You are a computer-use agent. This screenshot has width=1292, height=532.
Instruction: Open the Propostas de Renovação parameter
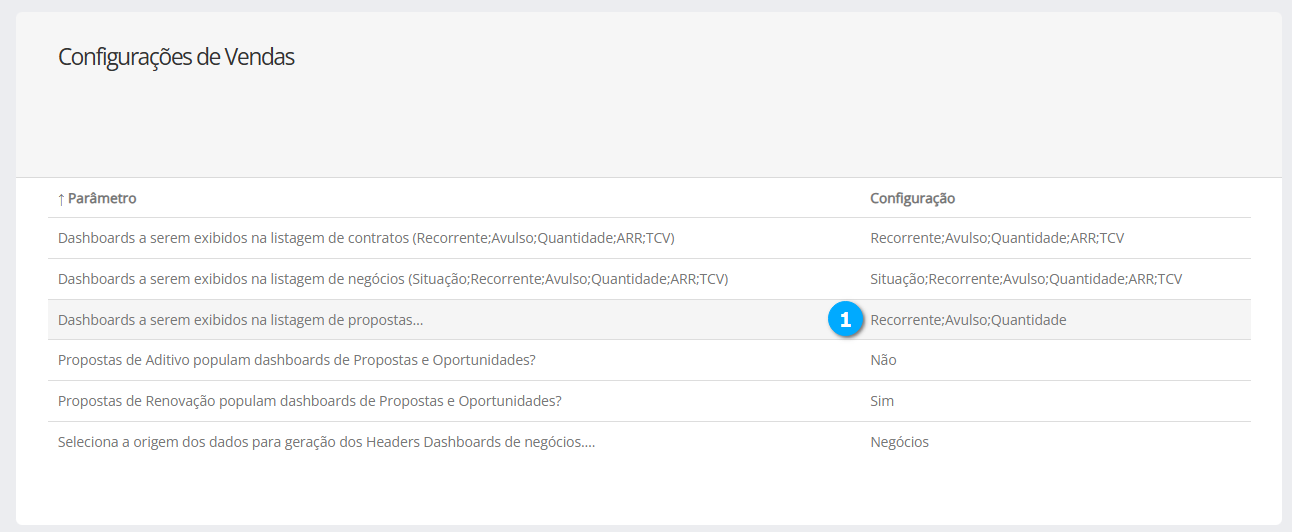coord(309,401)
